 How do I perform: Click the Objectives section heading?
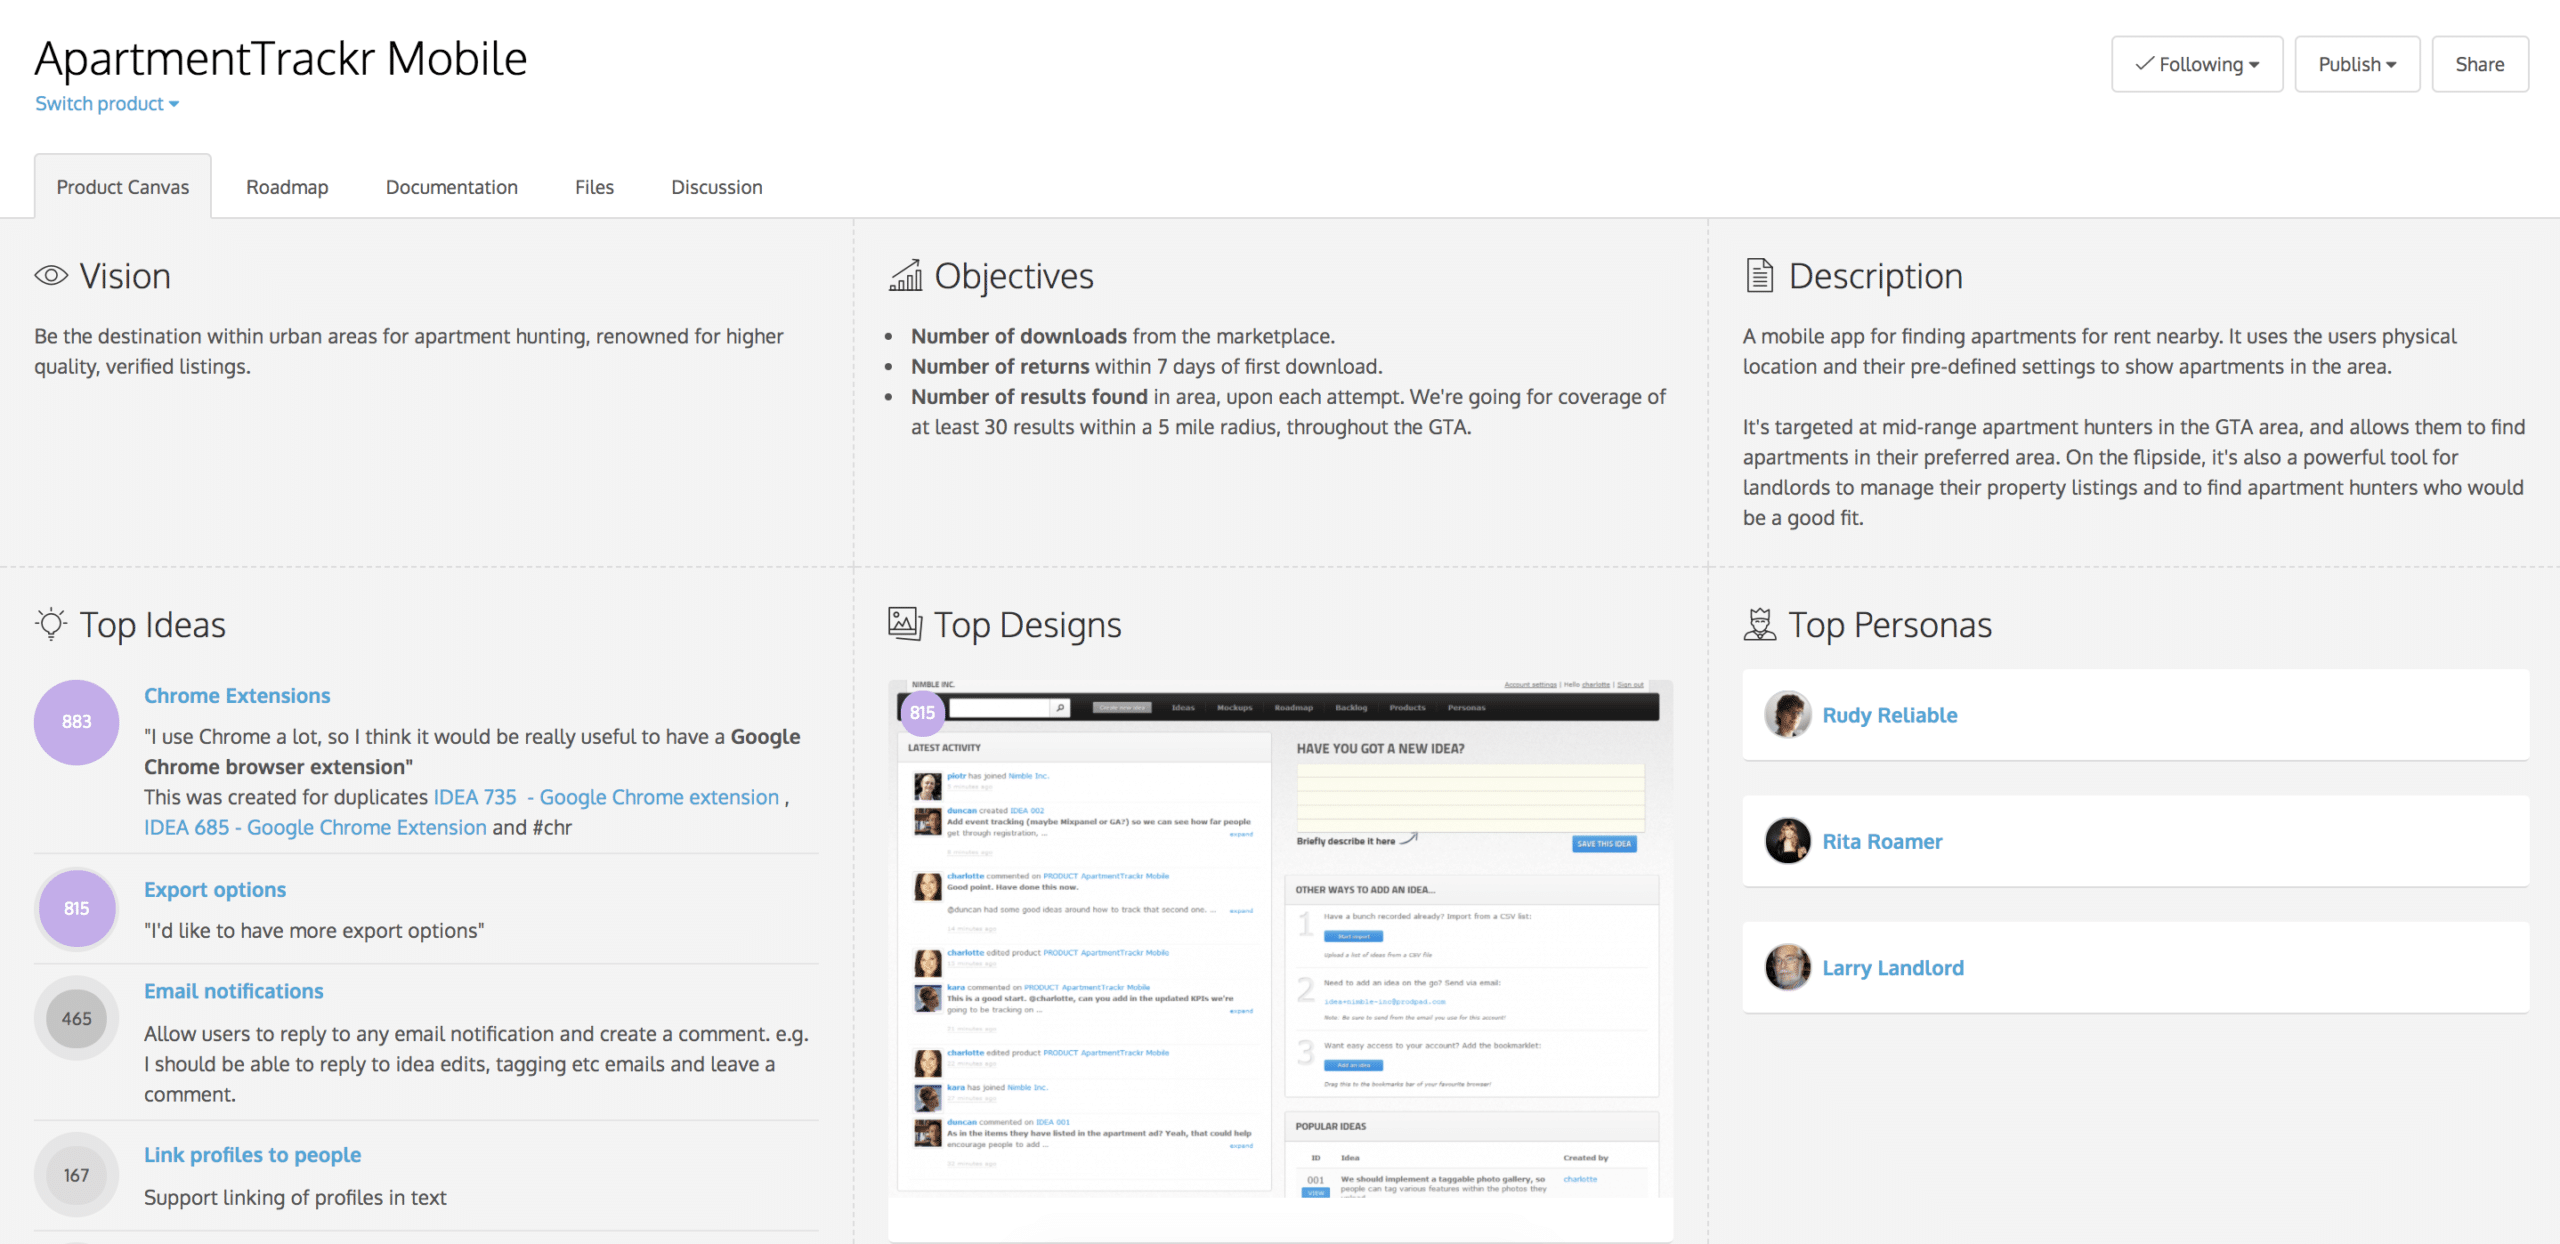(x=1014, y=275)
